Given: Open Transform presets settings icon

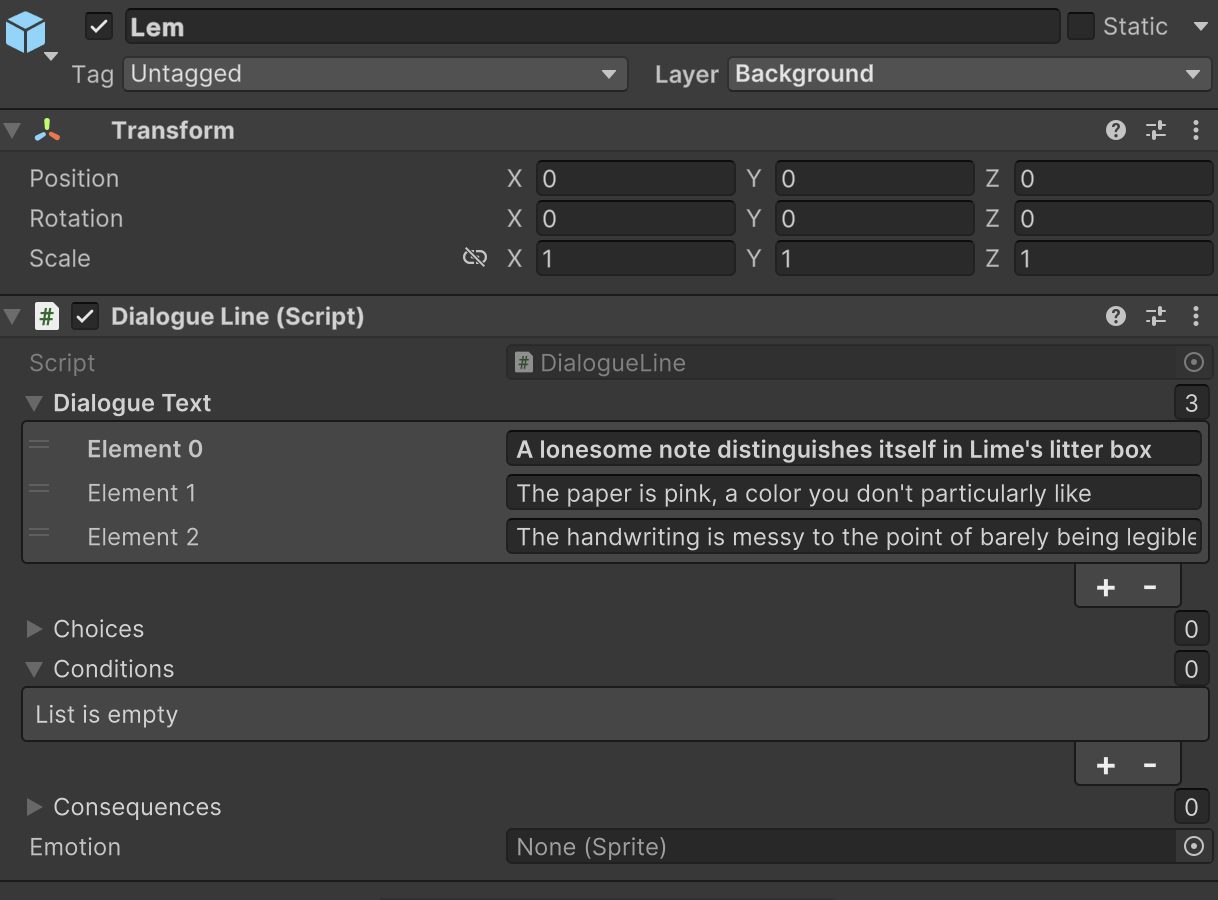Looking at the screenshot, I should point(1156,130).
